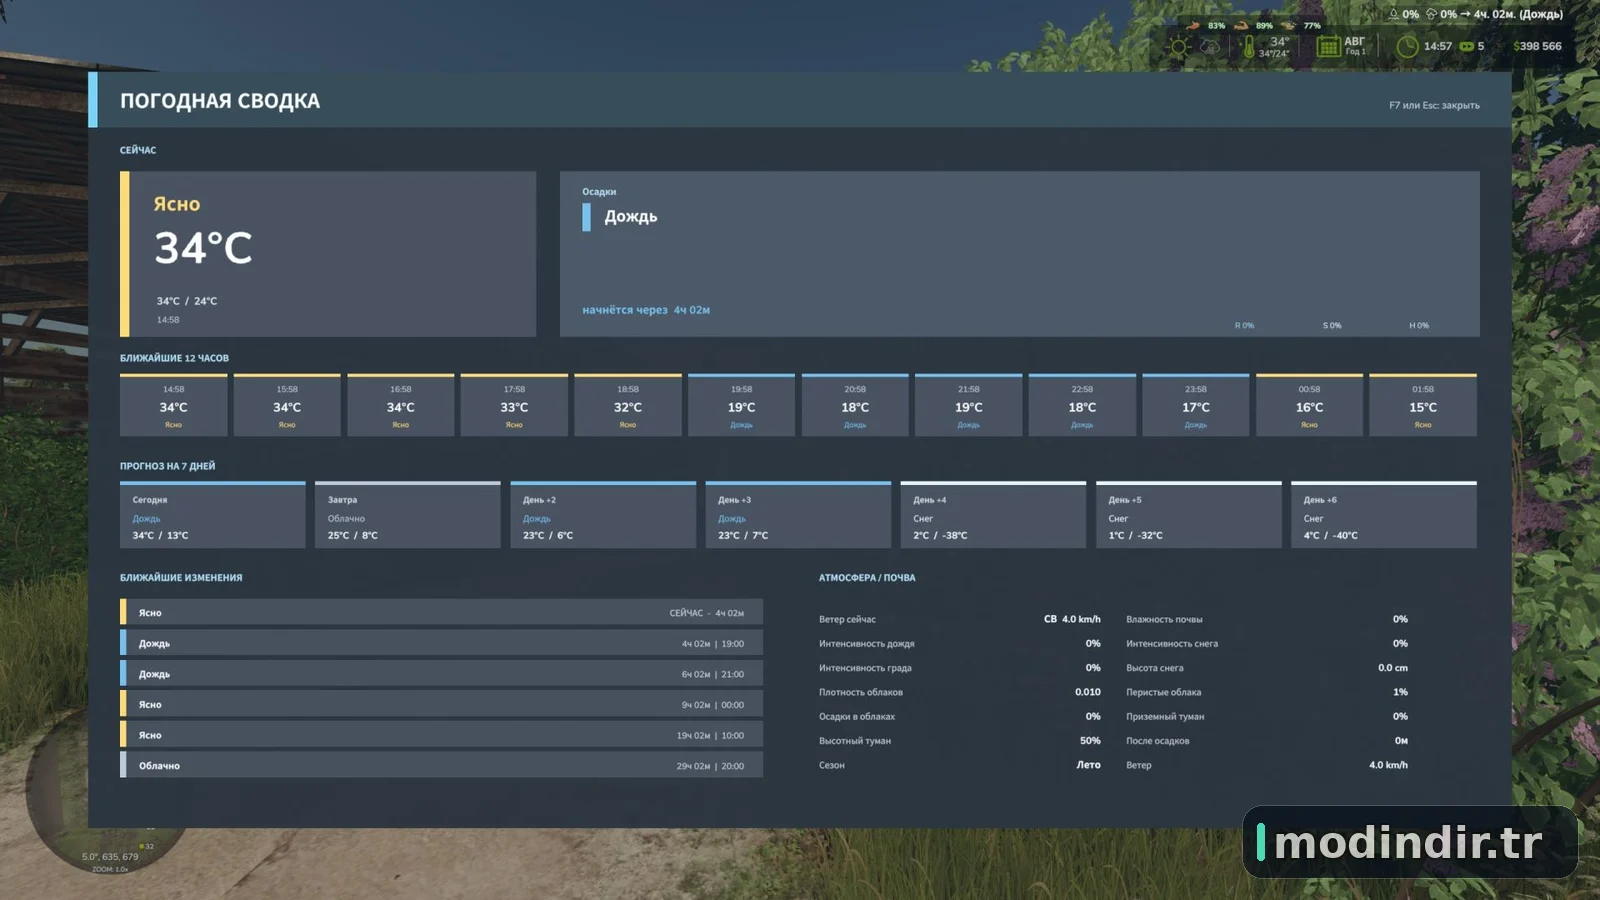Select the 00:58 hour card showing 16°C
Screen dimensions: 1600x900
1309,405
